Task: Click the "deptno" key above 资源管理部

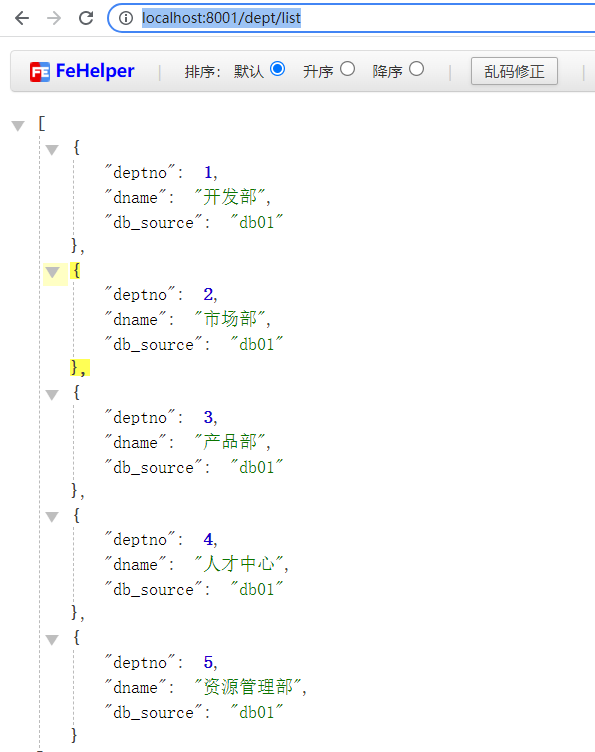Action: point(140,663)
